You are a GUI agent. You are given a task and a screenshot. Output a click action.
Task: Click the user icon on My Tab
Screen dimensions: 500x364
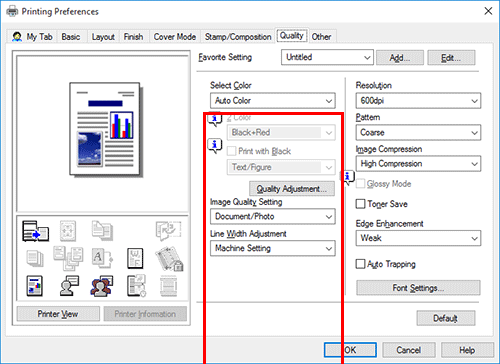[17, 36]
